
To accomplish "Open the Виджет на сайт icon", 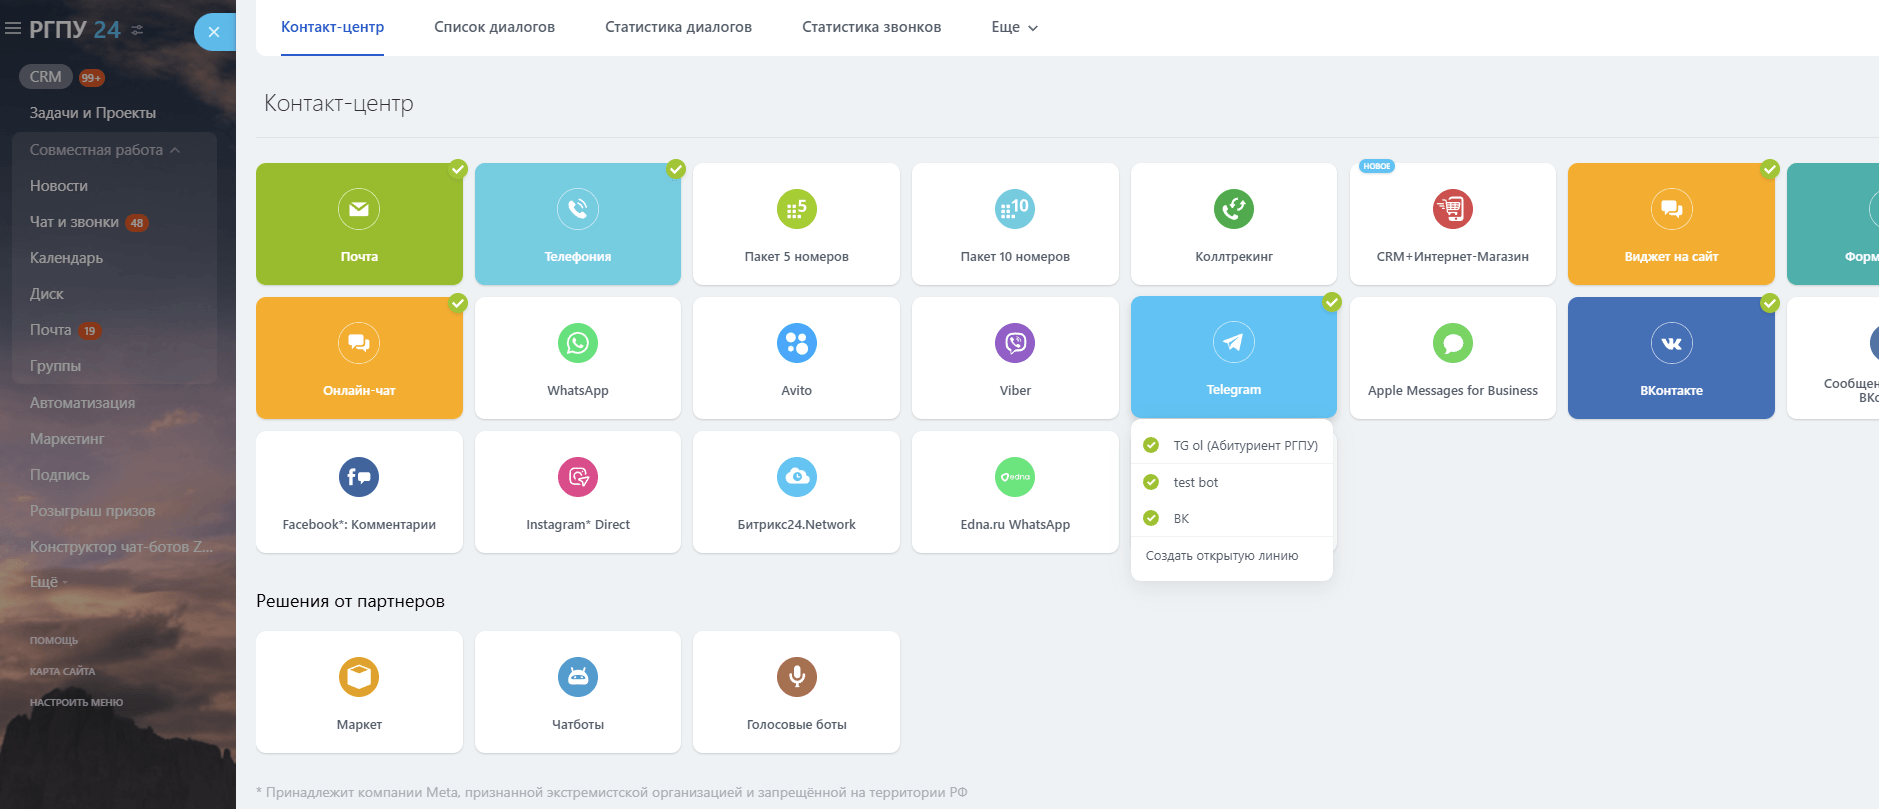I will point(1672,209).
